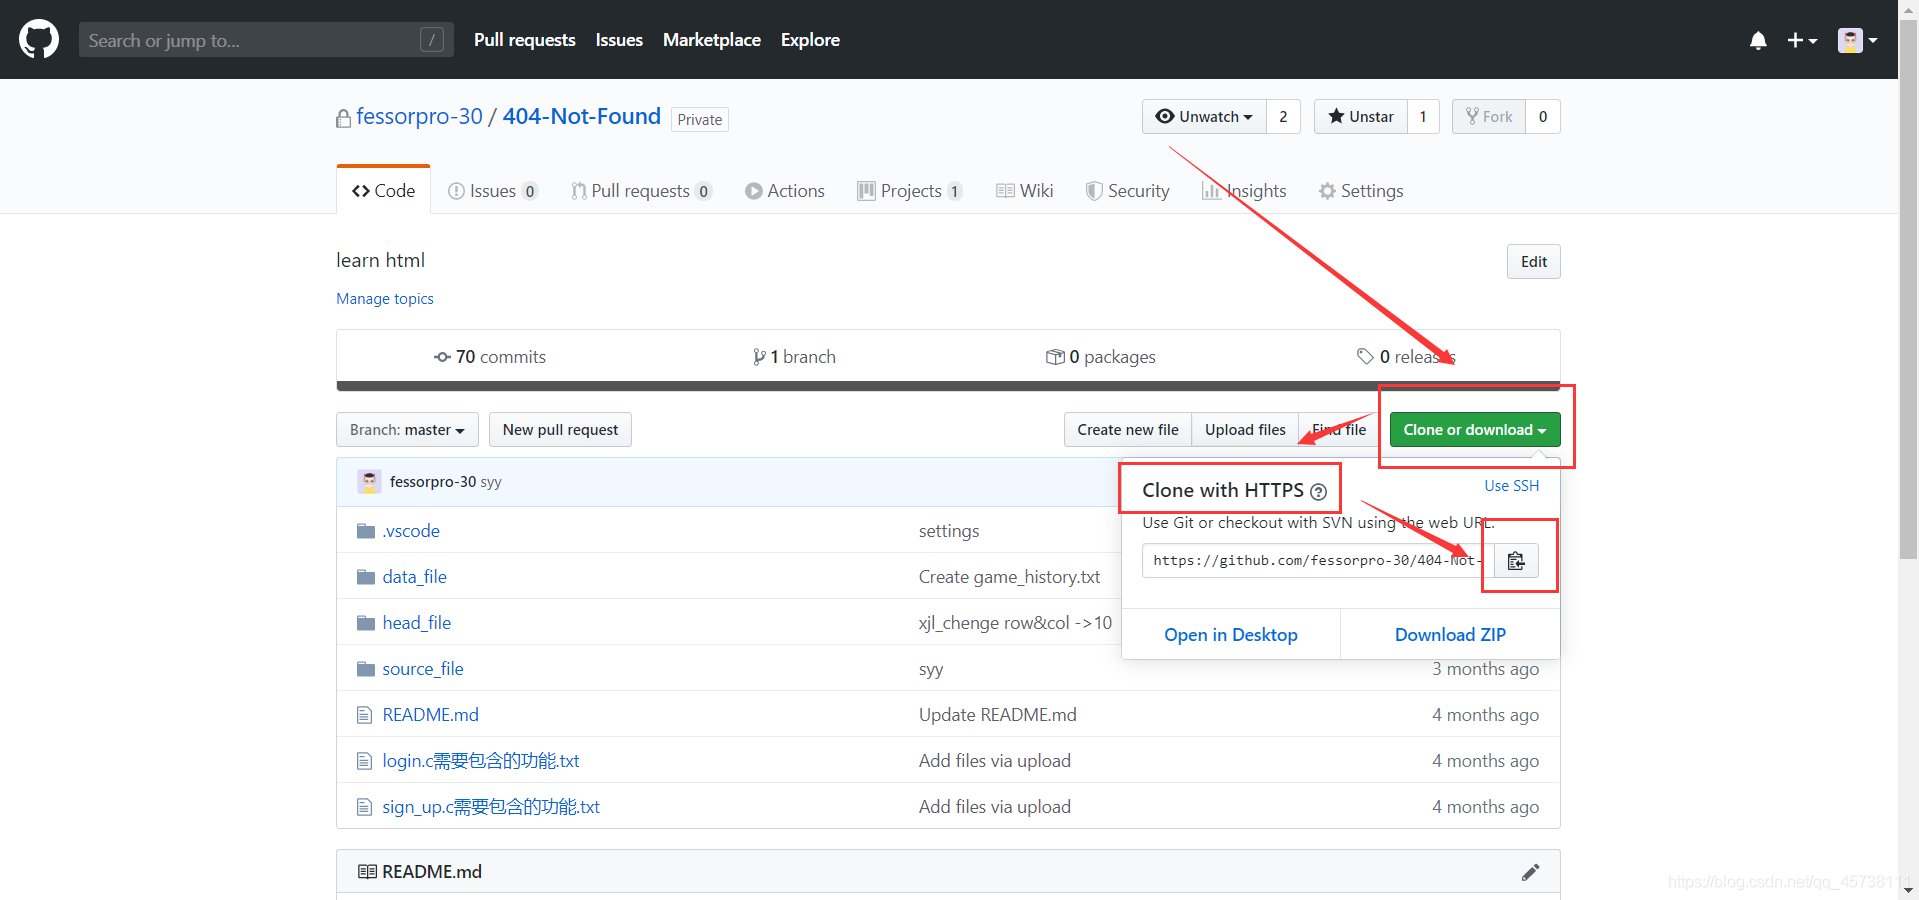Open the Wiki tab
Screen dimensions: 1919x900
coord(1025,191)
